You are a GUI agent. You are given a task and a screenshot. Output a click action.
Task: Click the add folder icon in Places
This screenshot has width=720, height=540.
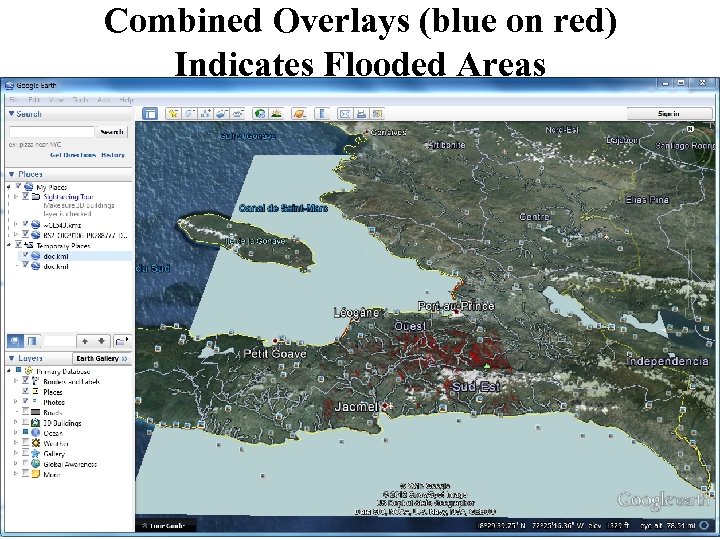pos(122,341)
